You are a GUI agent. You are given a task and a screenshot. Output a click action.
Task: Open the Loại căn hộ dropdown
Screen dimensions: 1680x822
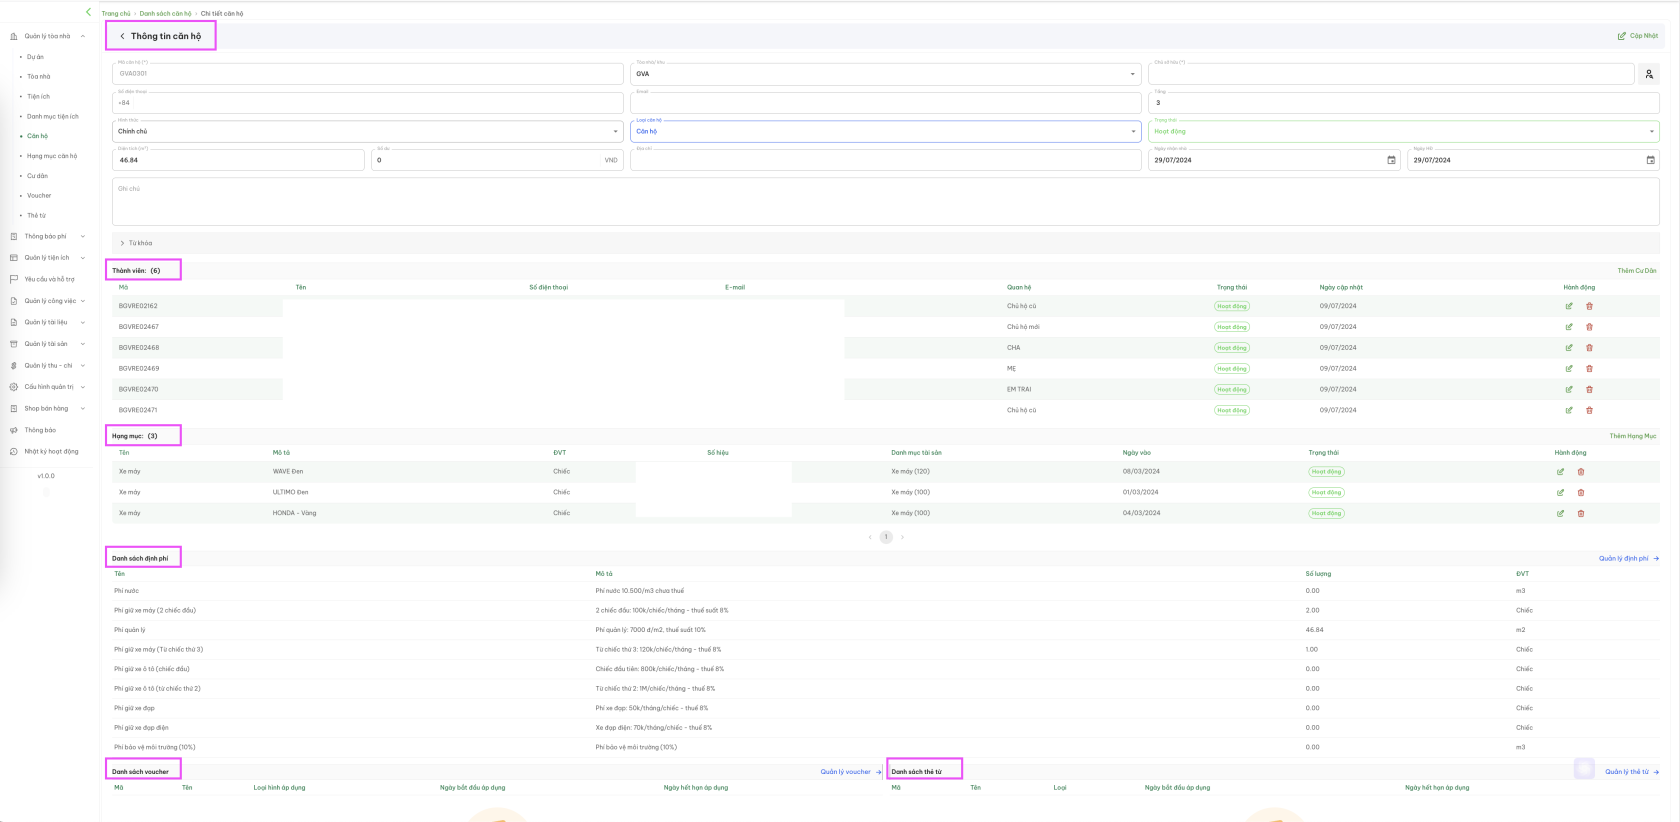click(x=886, y=131)
